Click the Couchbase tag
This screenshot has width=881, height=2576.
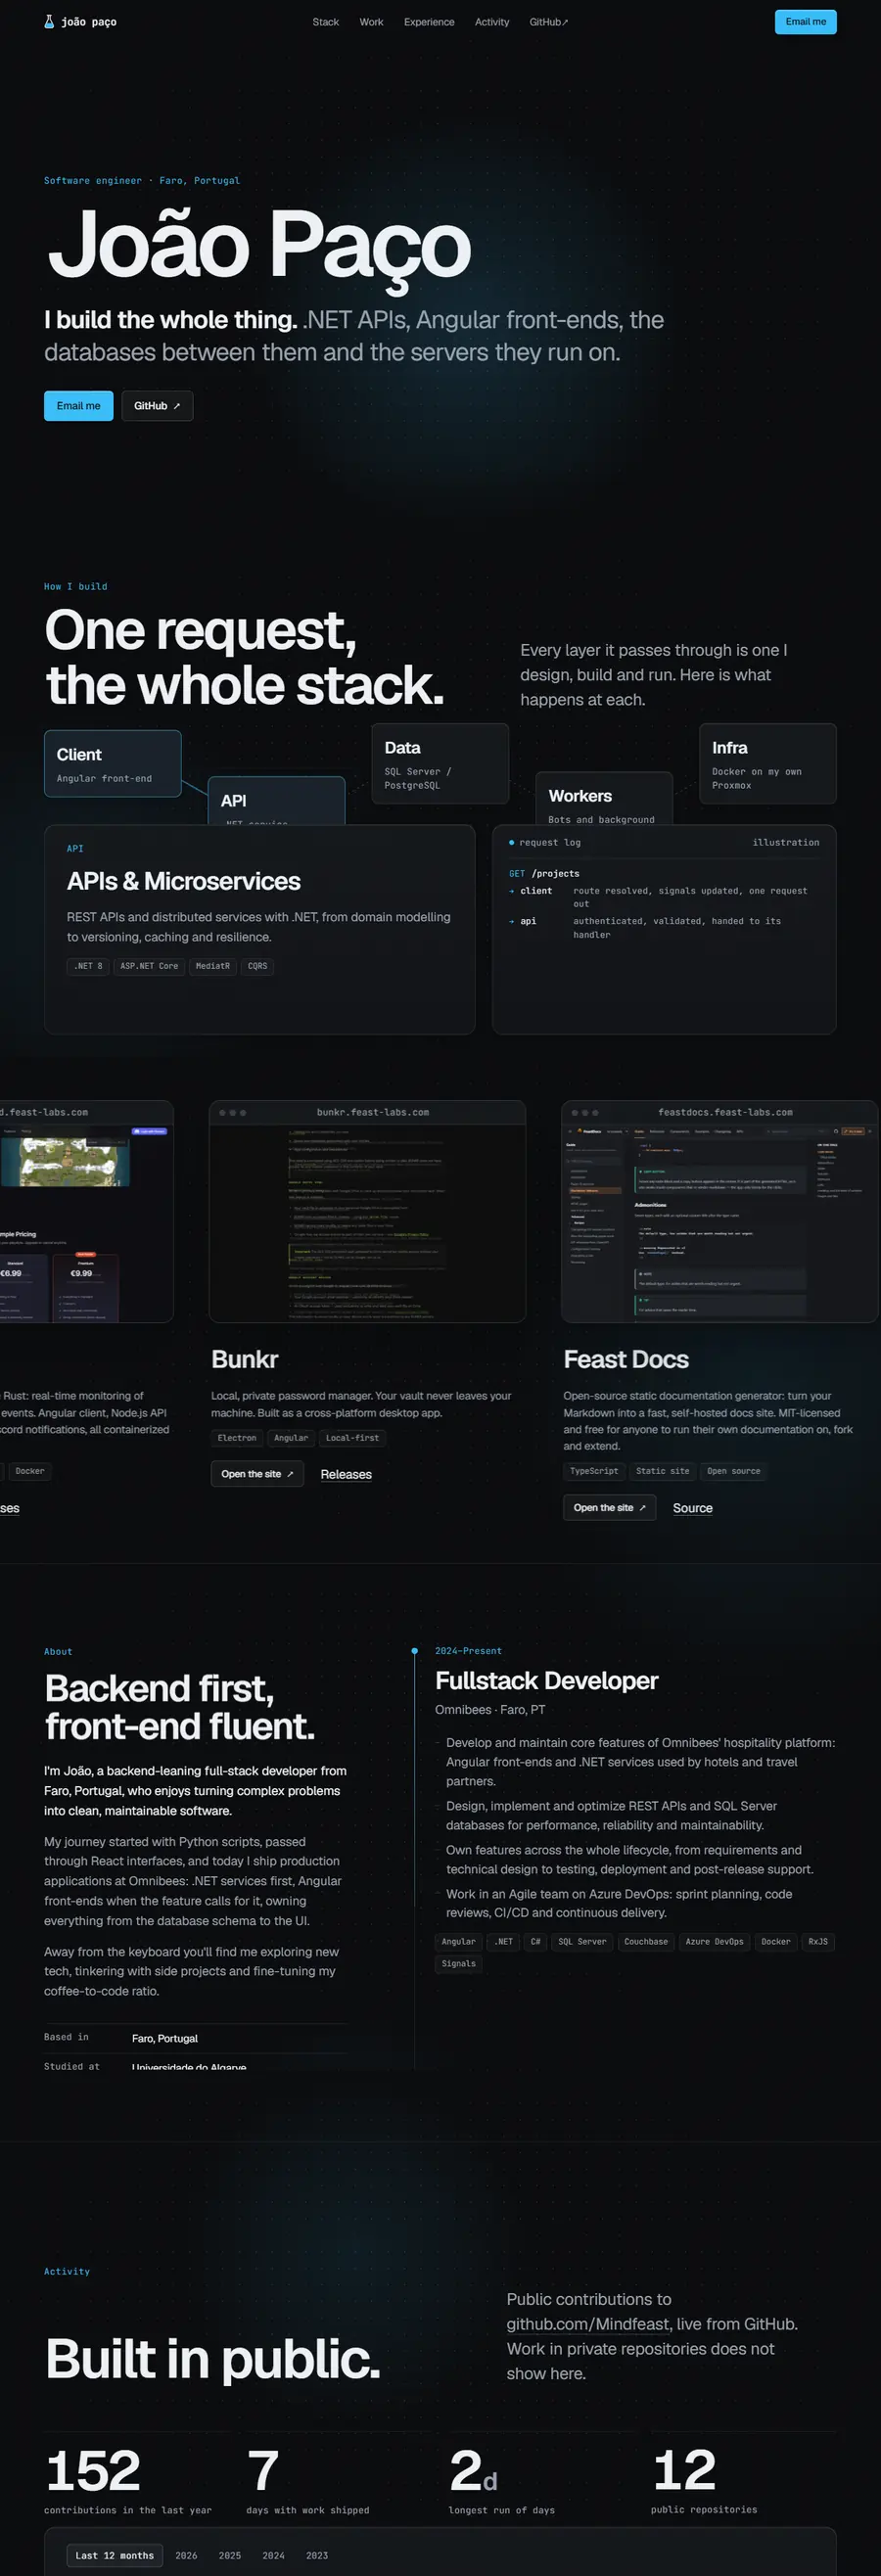click(x=646, y=1942)
